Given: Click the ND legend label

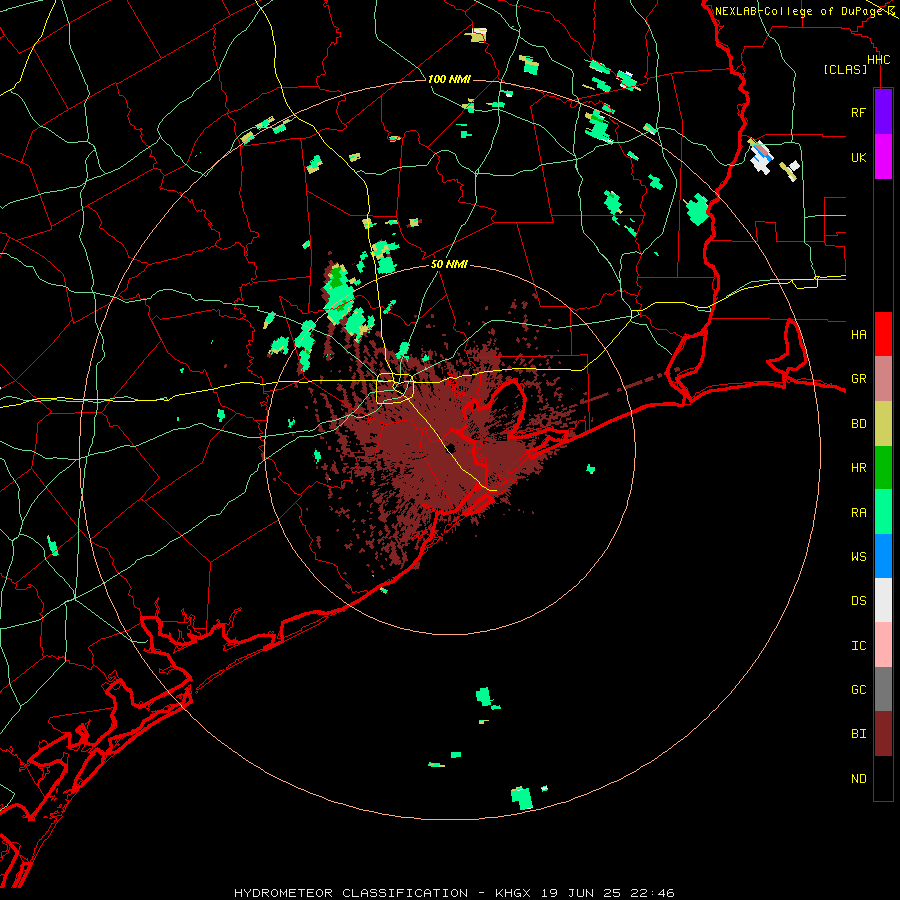Looking at the screenshot, I should [x=858, y=779].
